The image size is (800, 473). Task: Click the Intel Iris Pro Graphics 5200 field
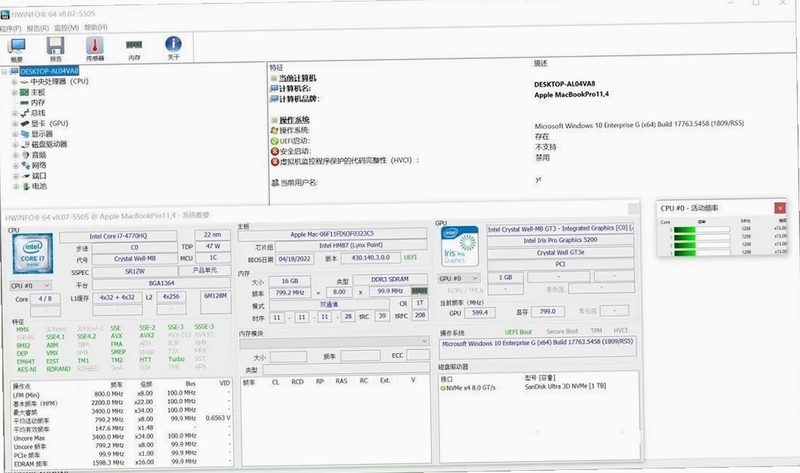coord(560,240)
